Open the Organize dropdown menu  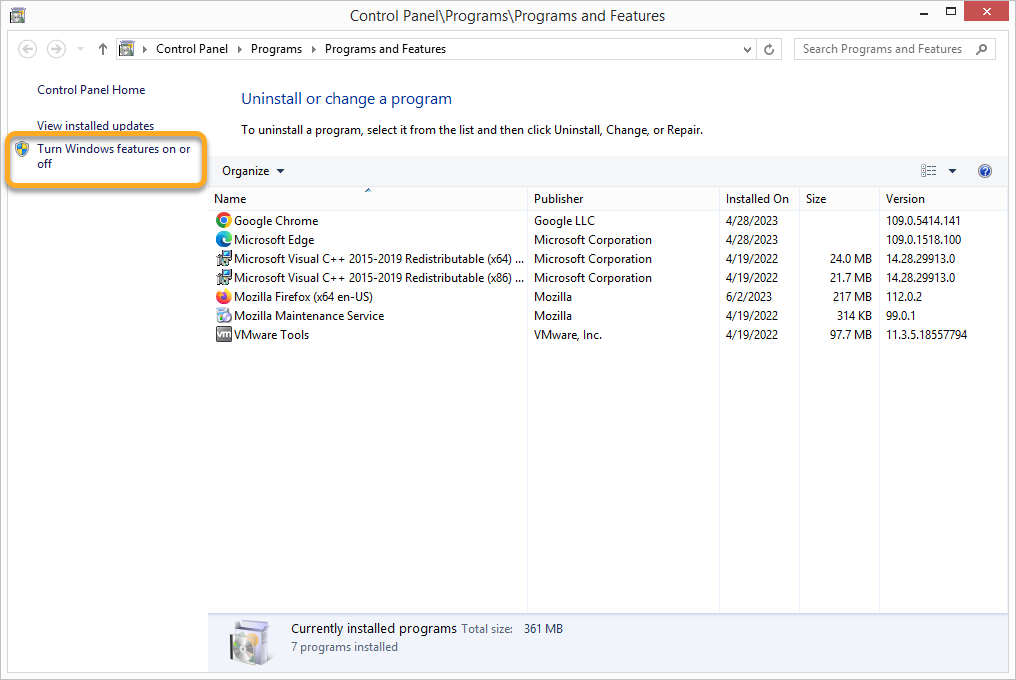pos(253,171)
